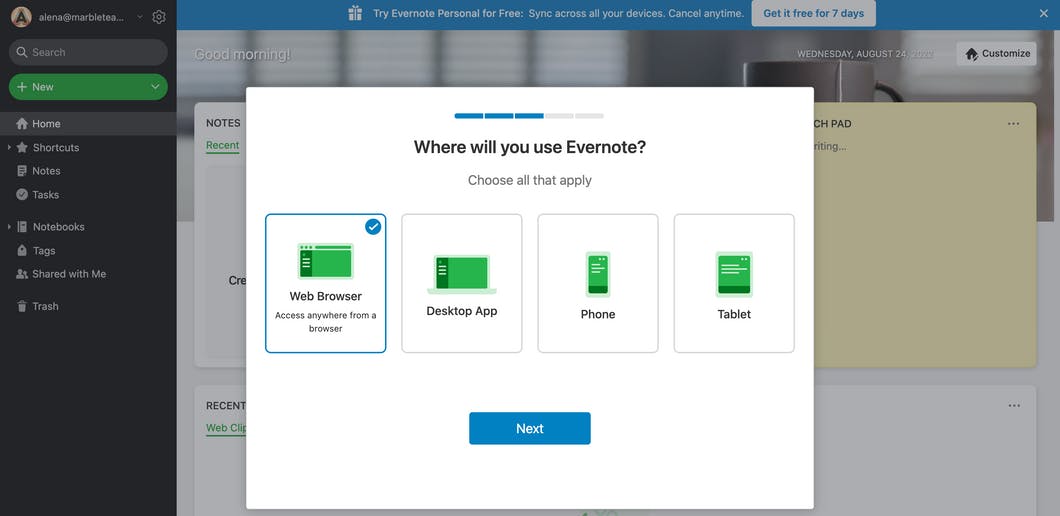Click the Notes page icon
This screenshot has height=516, width=1060.
pos(22,171)
